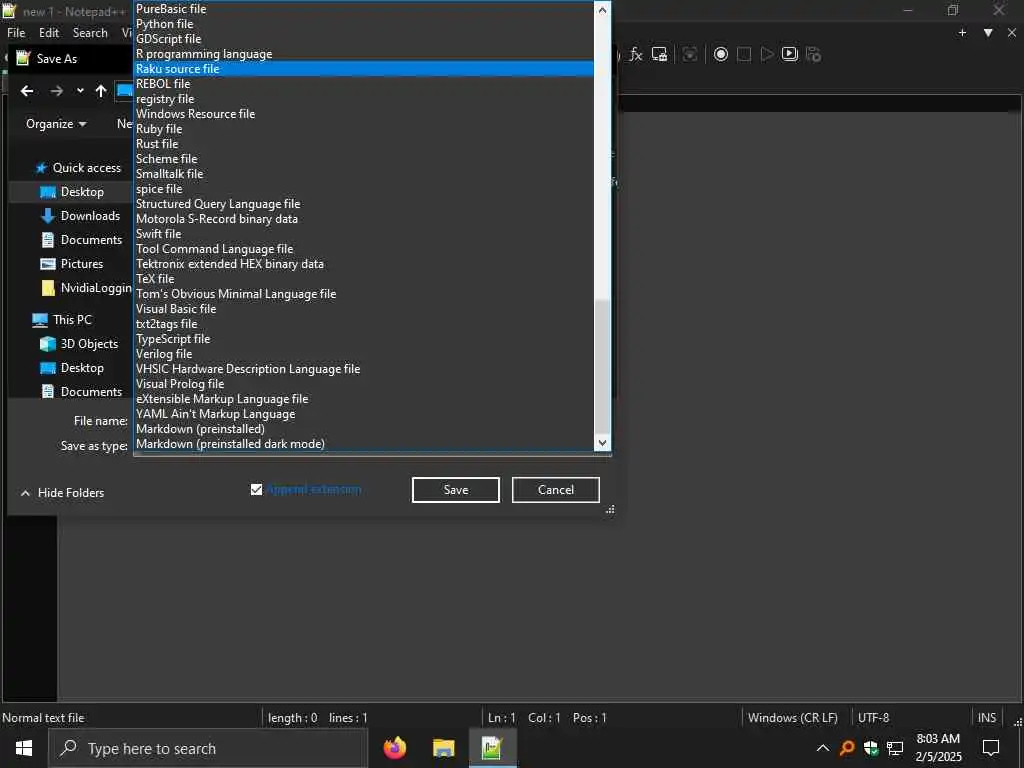Click the Cancel button
The image size is (1024, 768).
[556, 490]
